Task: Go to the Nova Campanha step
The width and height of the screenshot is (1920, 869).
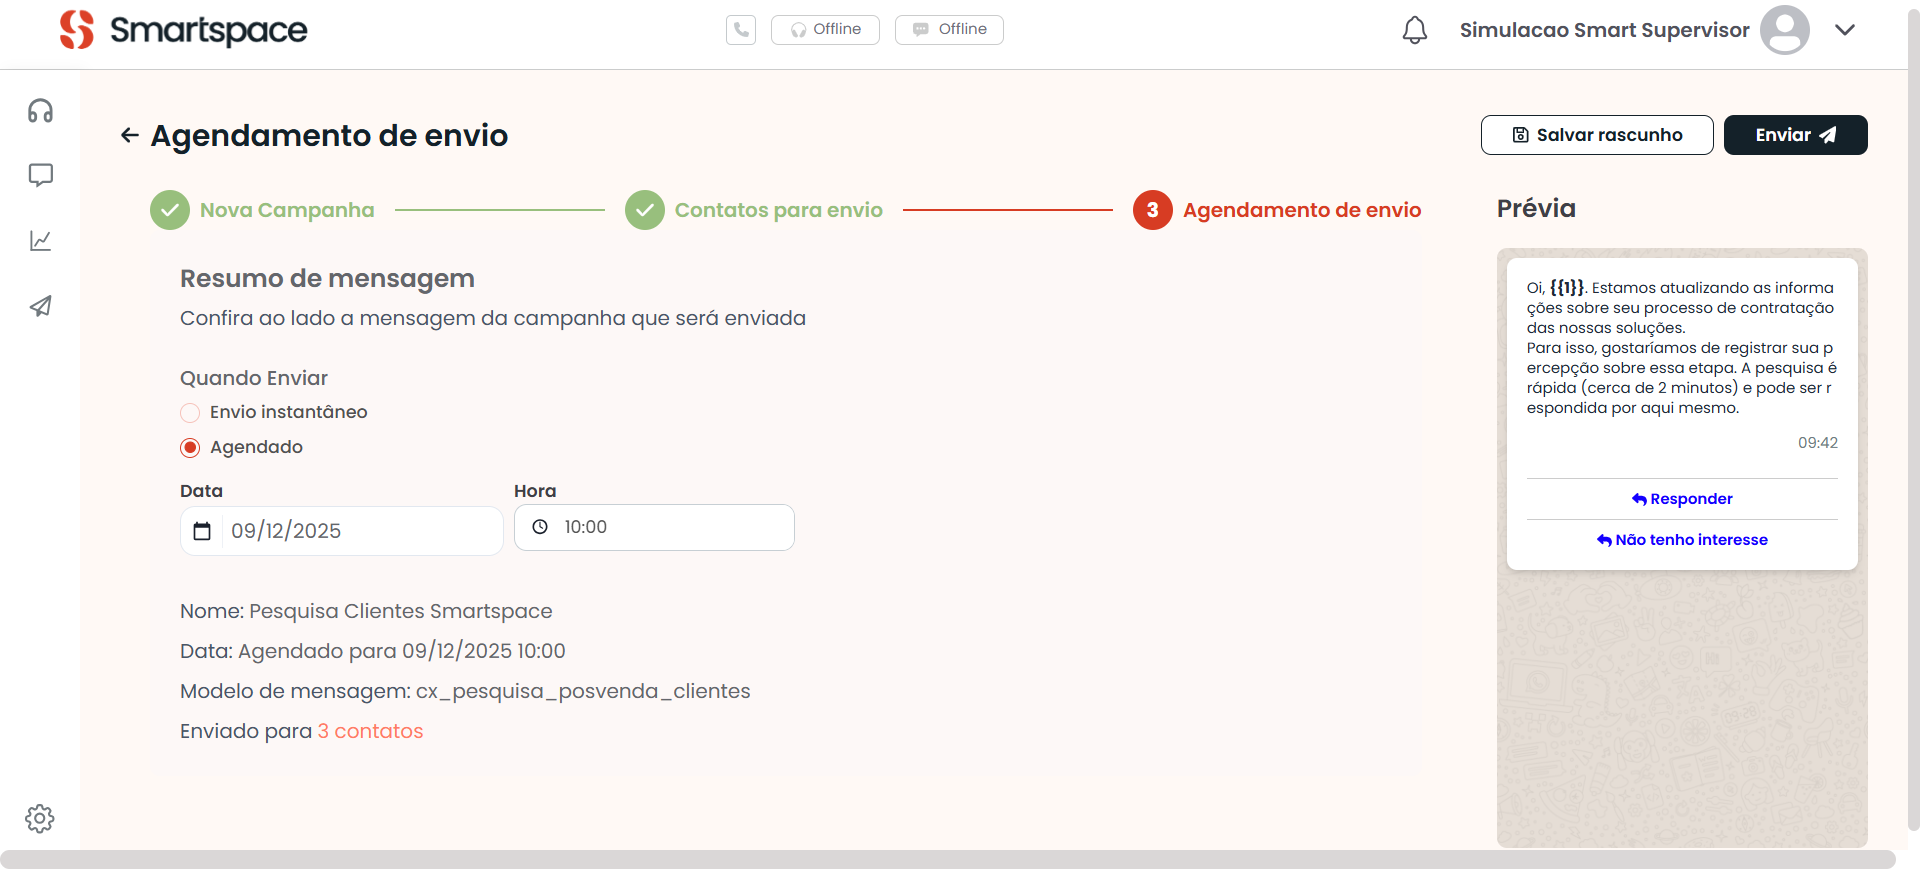Action: point(286,210)
